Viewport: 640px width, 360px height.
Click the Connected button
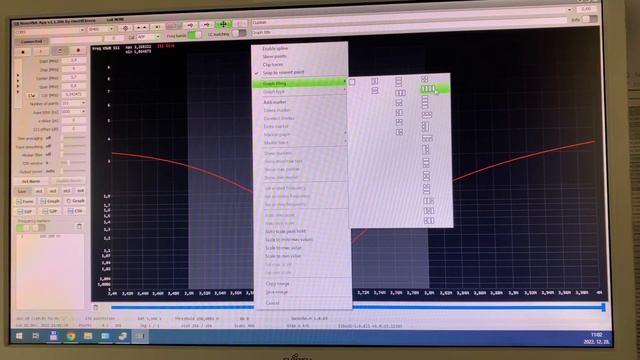[x=31, y=41]
